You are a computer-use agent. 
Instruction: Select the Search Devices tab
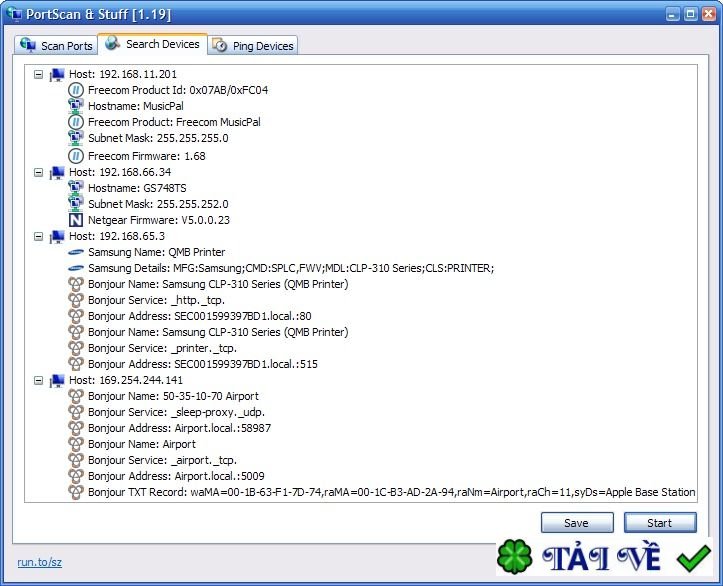(x=153, y=44)
